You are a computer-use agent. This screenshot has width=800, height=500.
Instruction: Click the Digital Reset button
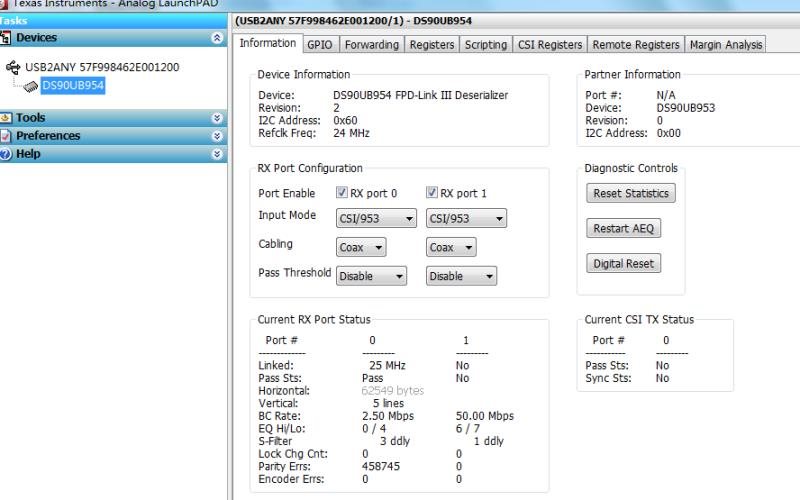pyautogui.click(x=623, y=263)
